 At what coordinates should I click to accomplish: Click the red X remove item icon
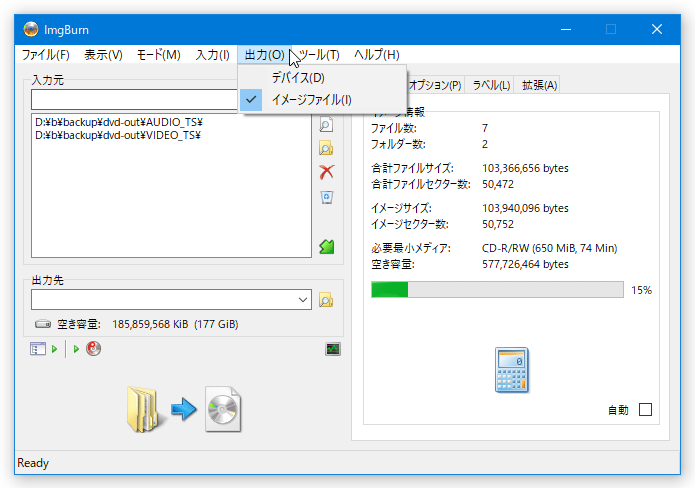(x=327, y=172)
